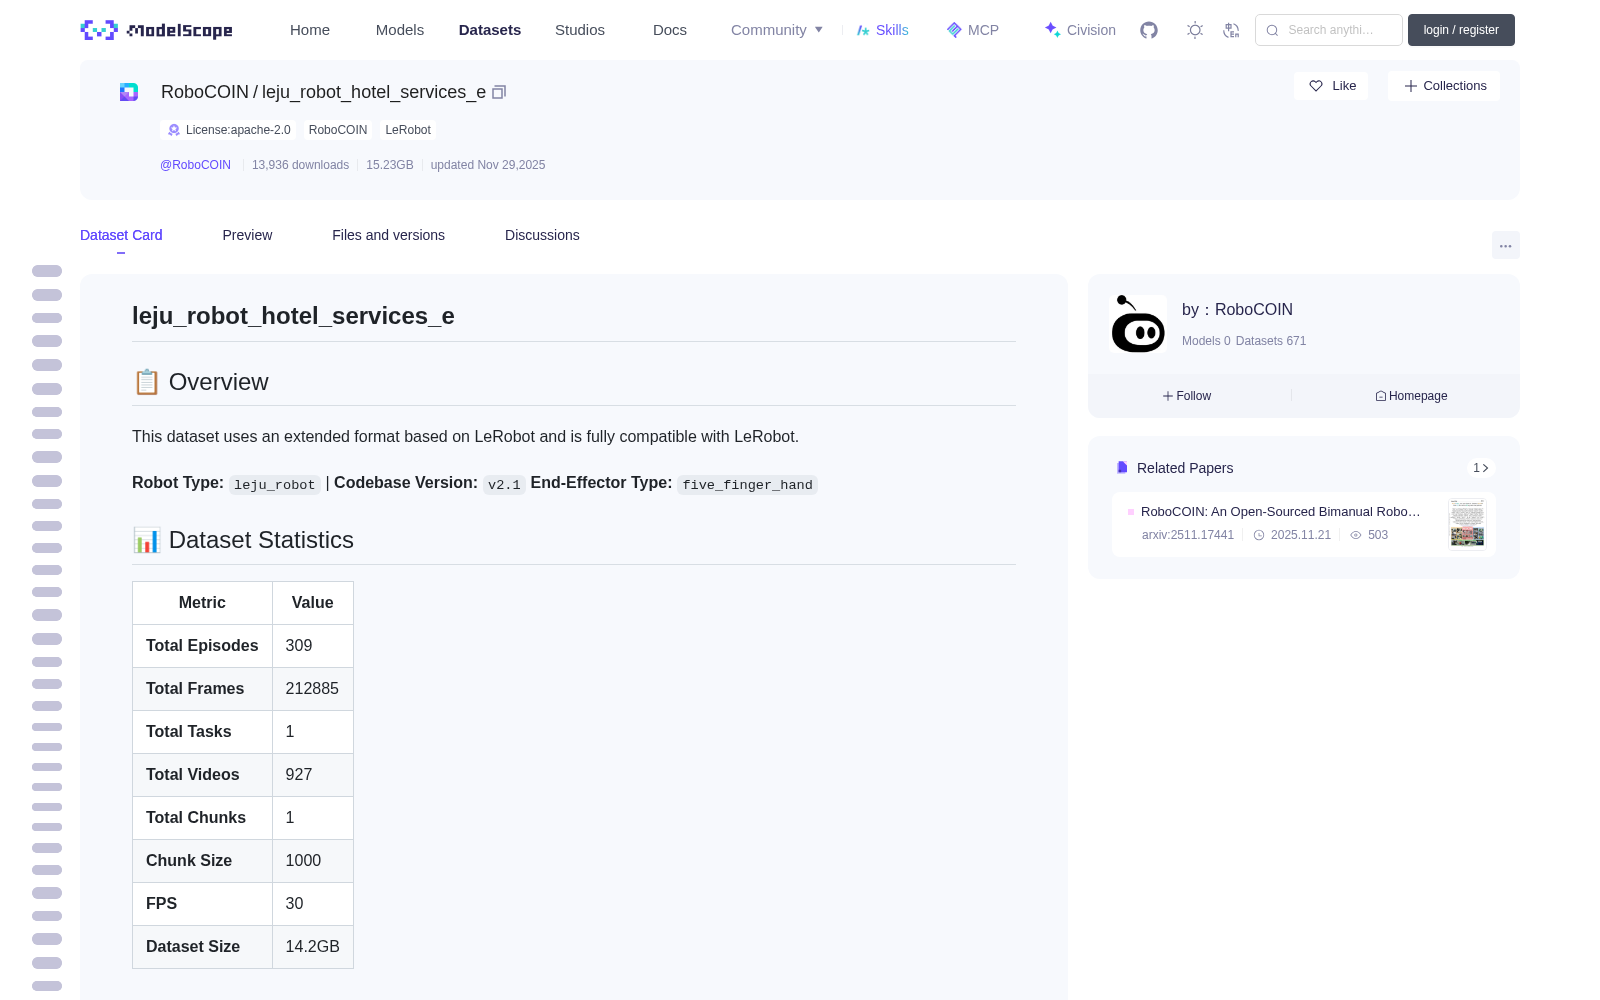Open the three-dot more options menu
The width and height of the screenshot is (1600, 1000).
pyautogui.click(x=1506, y=246)
